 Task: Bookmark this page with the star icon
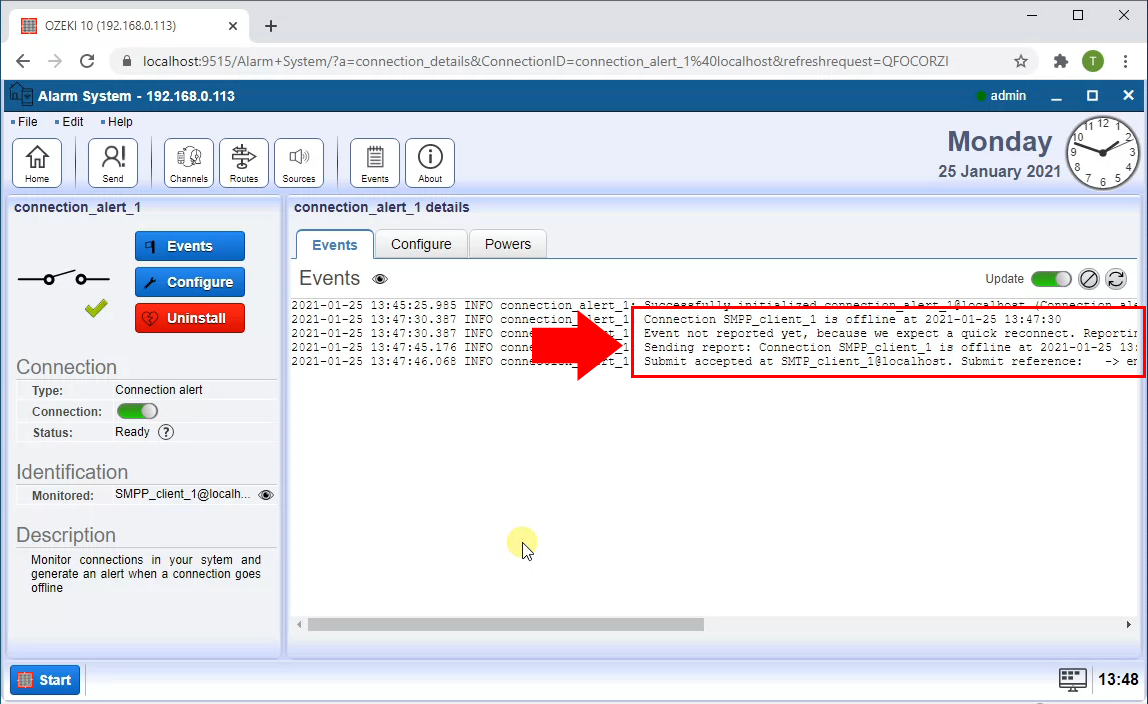1021,61
